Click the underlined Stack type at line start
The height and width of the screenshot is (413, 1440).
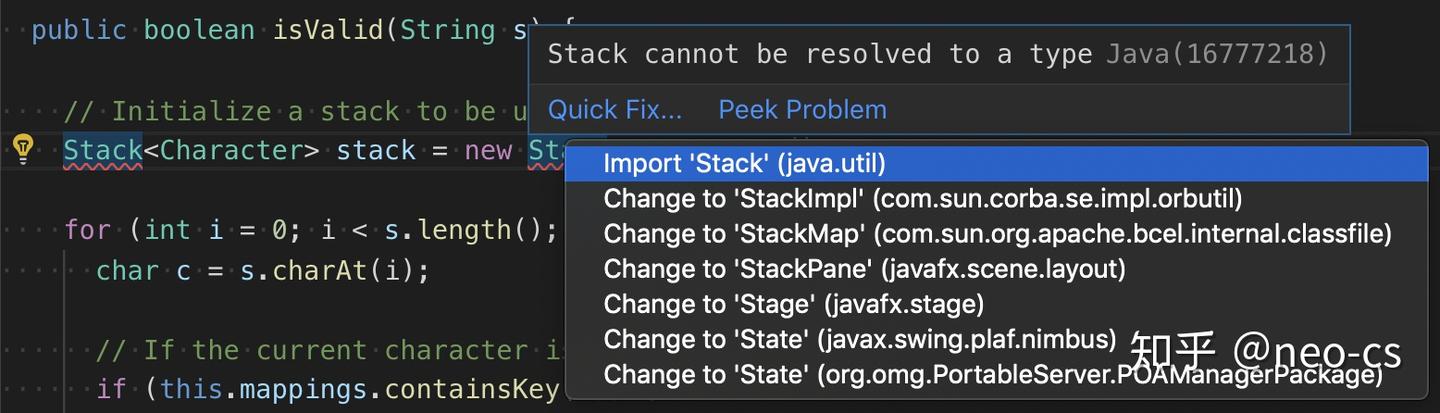[102, 151]
